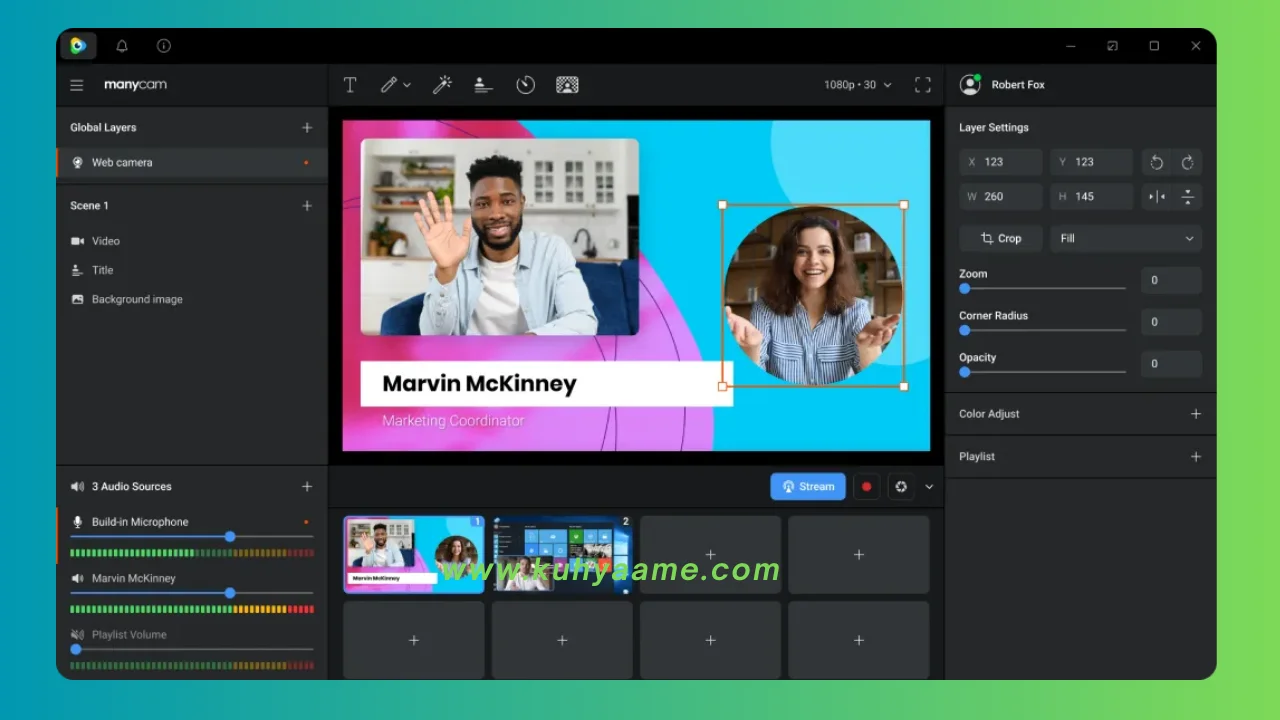The width and height of the screenshot is (1280, 720).
Task: Open the lower third title tool
Action: [483, 85]
